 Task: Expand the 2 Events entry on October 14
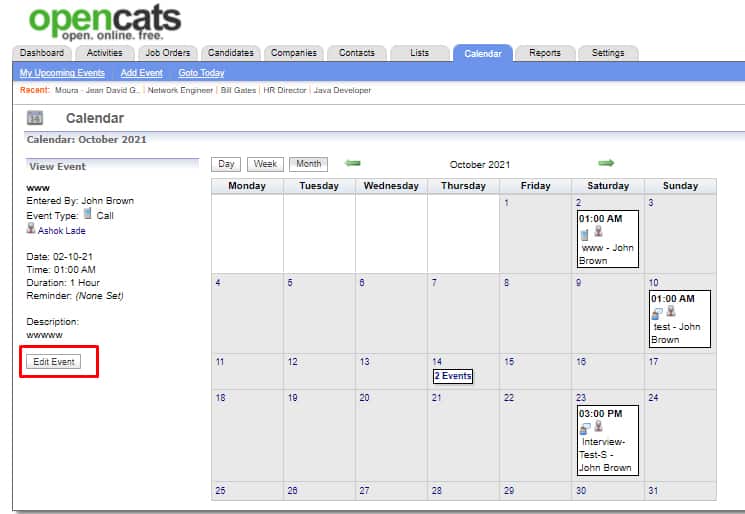point(452,376)
